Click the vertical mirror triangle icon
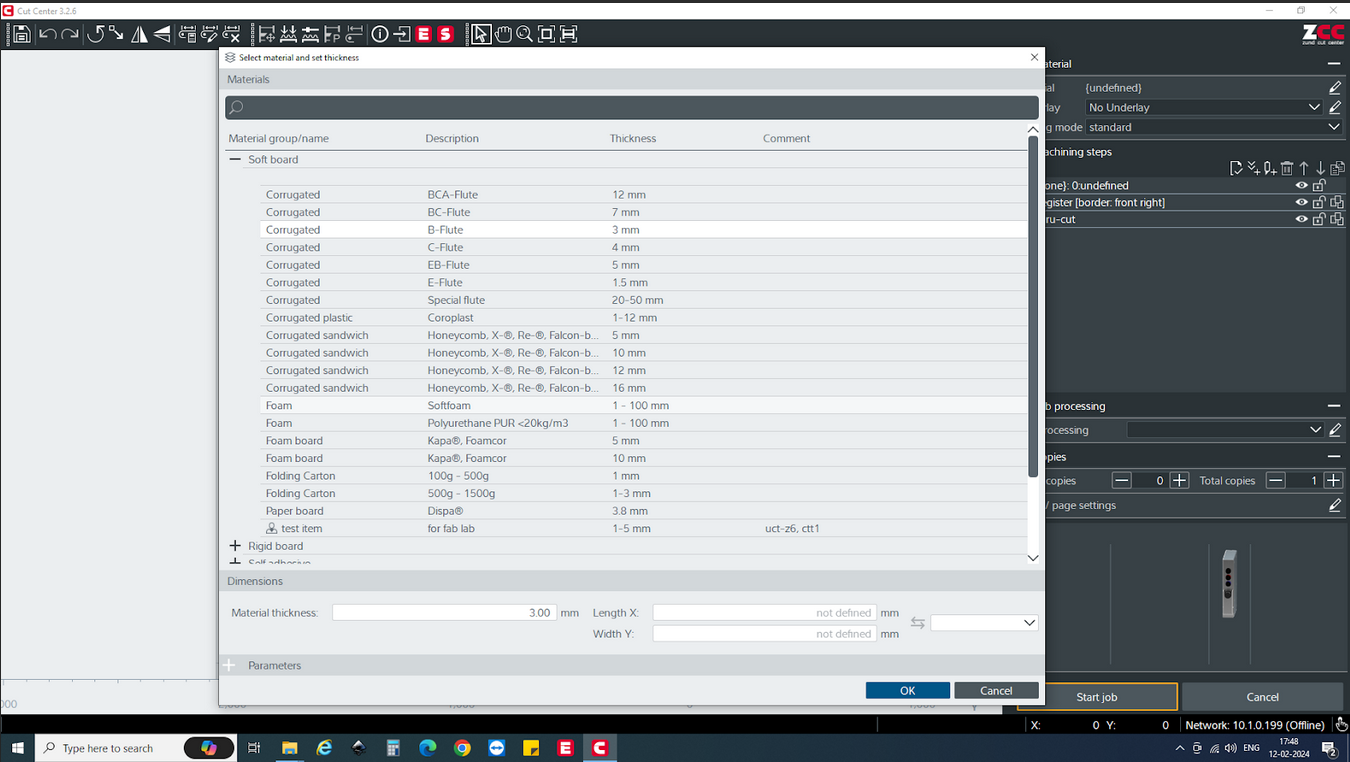Screen dimensions: 1350x762 coord(139,34)
